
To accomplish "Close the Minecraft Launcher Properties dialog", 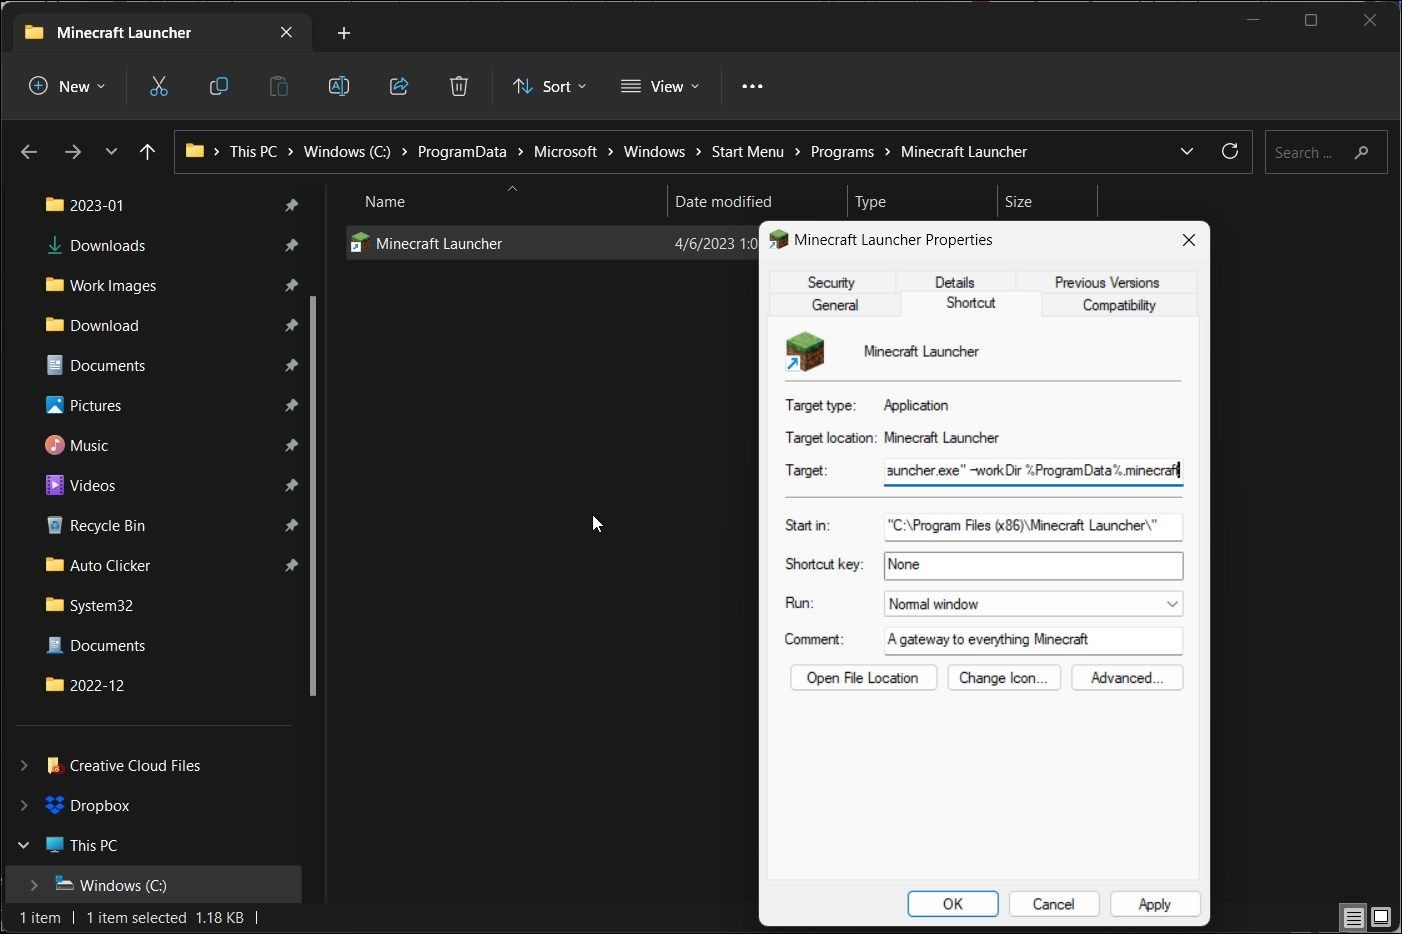I will (x=1189, y=240).
